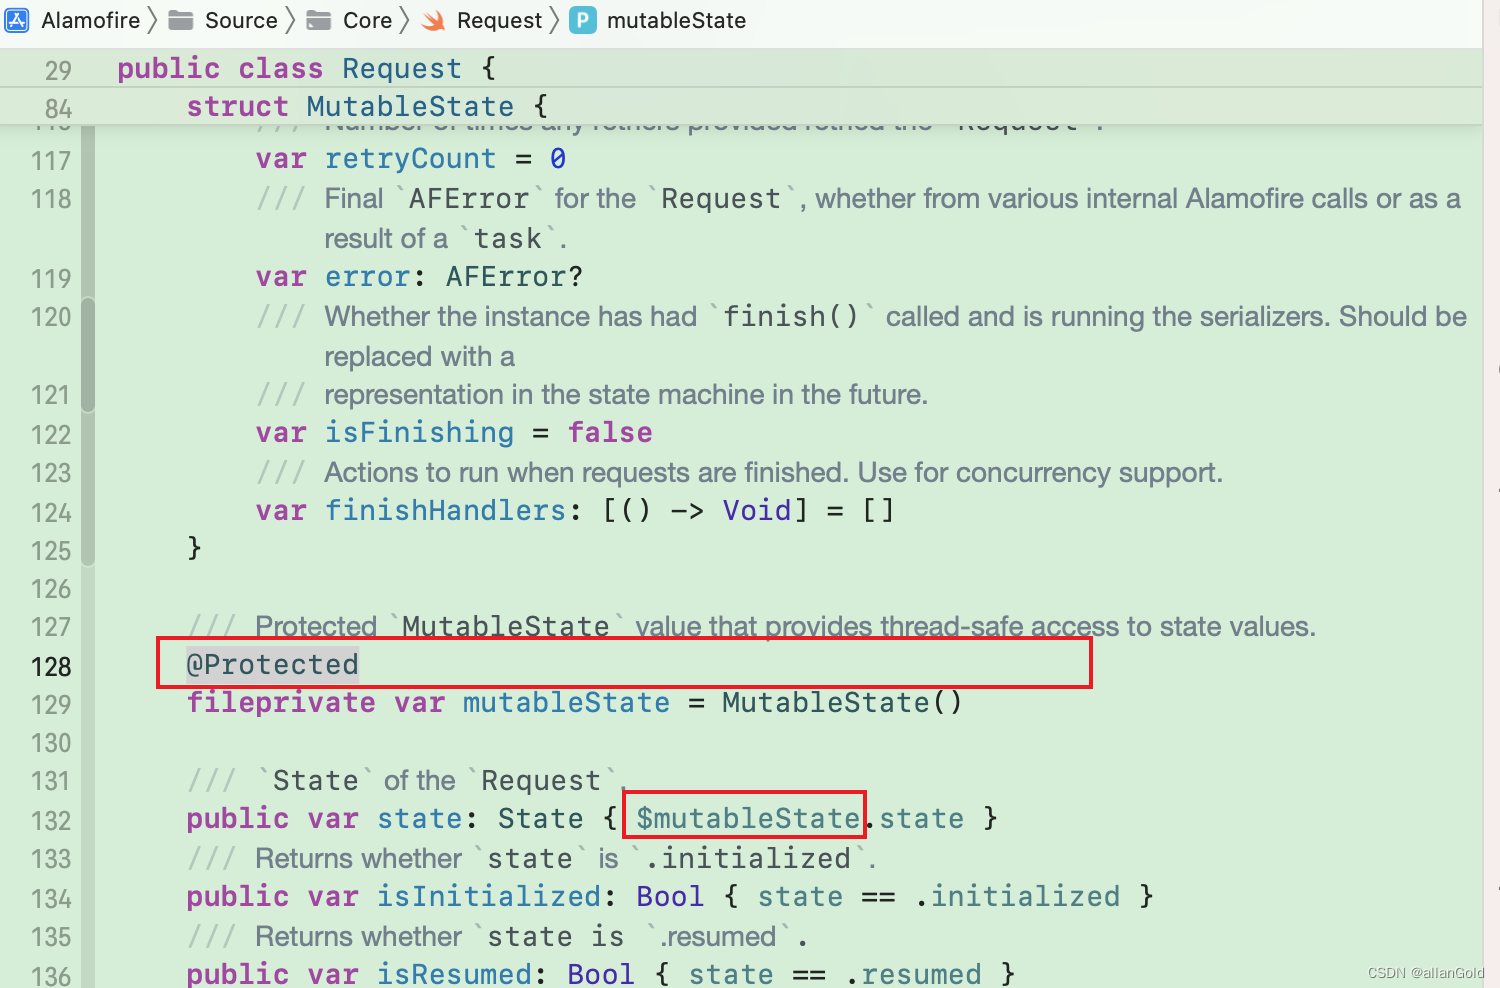The width and height of the screenshot is (1500, 988).
Task: Click the 'fileprivate' keyword on line 129
Action: (281, 703)
